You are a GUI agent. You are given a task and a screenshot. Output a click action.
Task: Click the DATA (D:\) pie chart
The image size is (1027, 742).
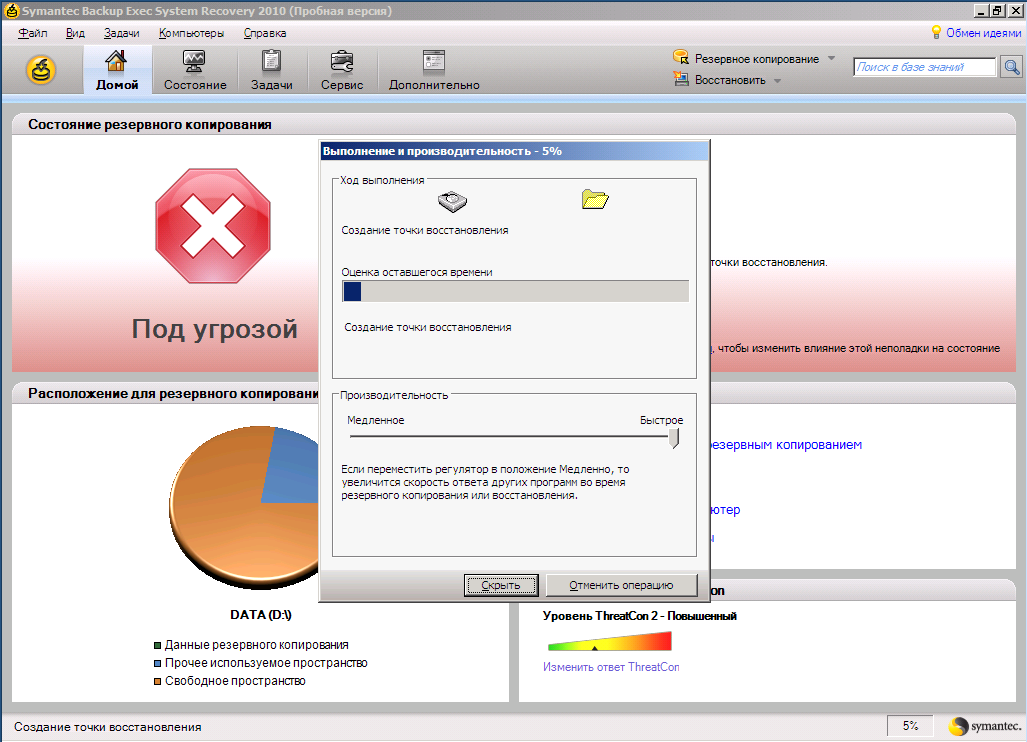(244, 508)
